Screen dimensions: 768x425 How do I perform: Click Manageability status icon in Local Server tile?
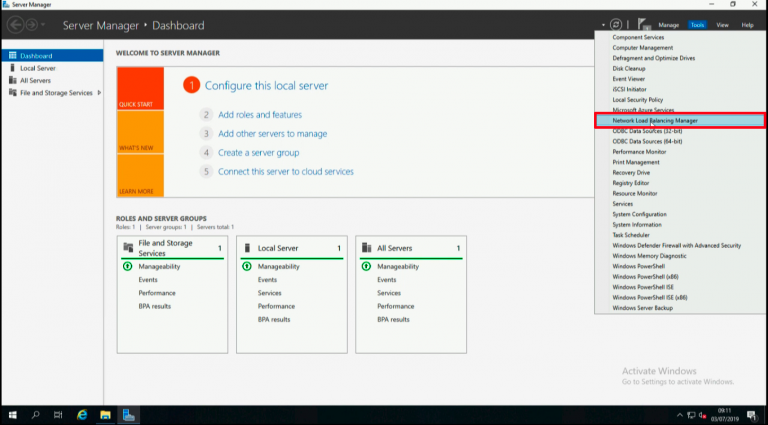pos(247,266)
